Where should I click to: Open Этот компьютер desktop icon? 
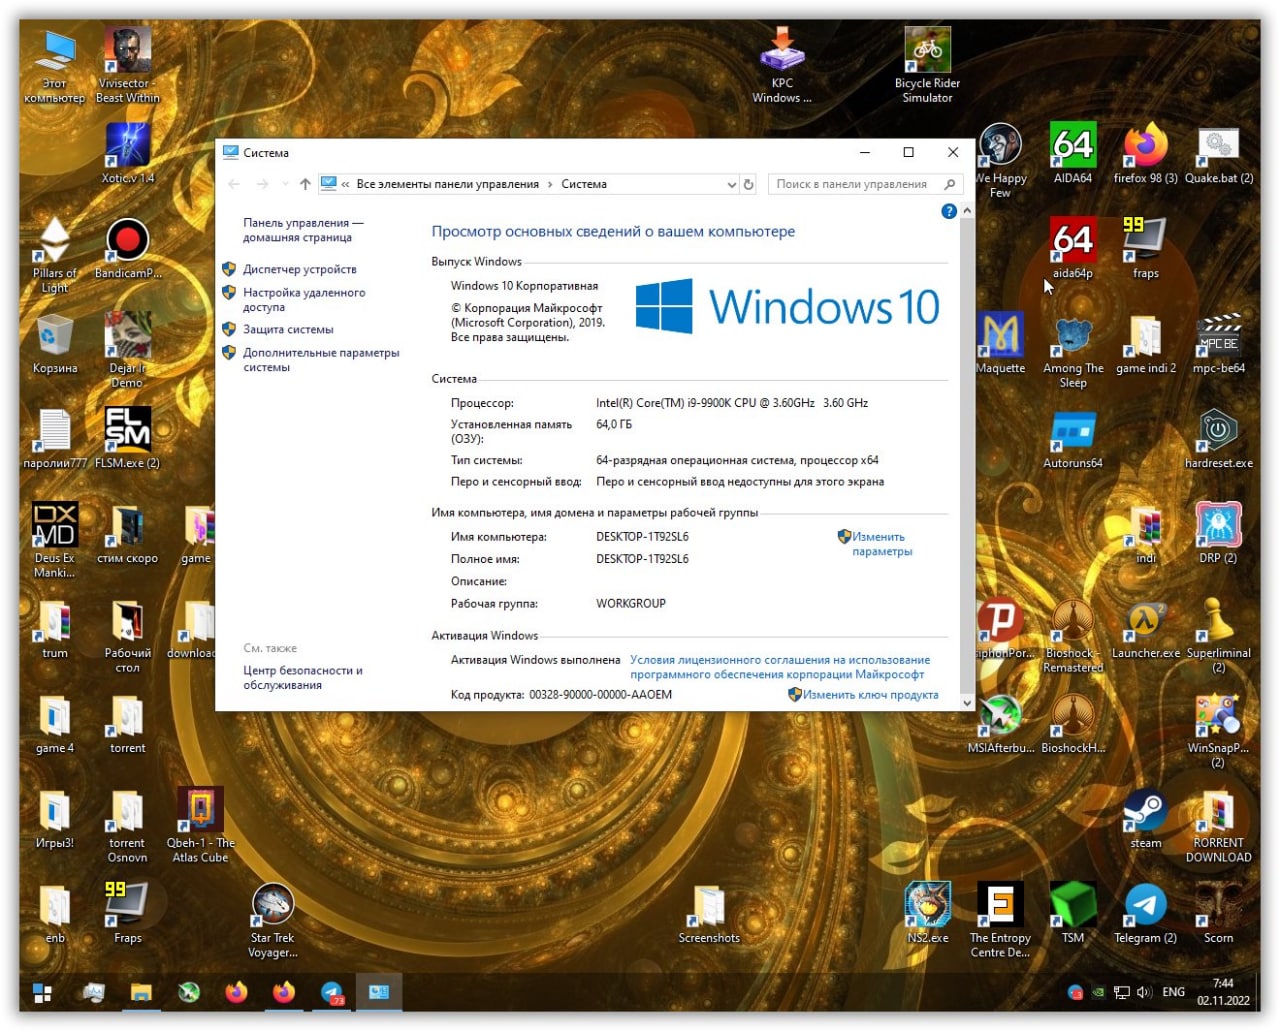(x=55, y=65)
